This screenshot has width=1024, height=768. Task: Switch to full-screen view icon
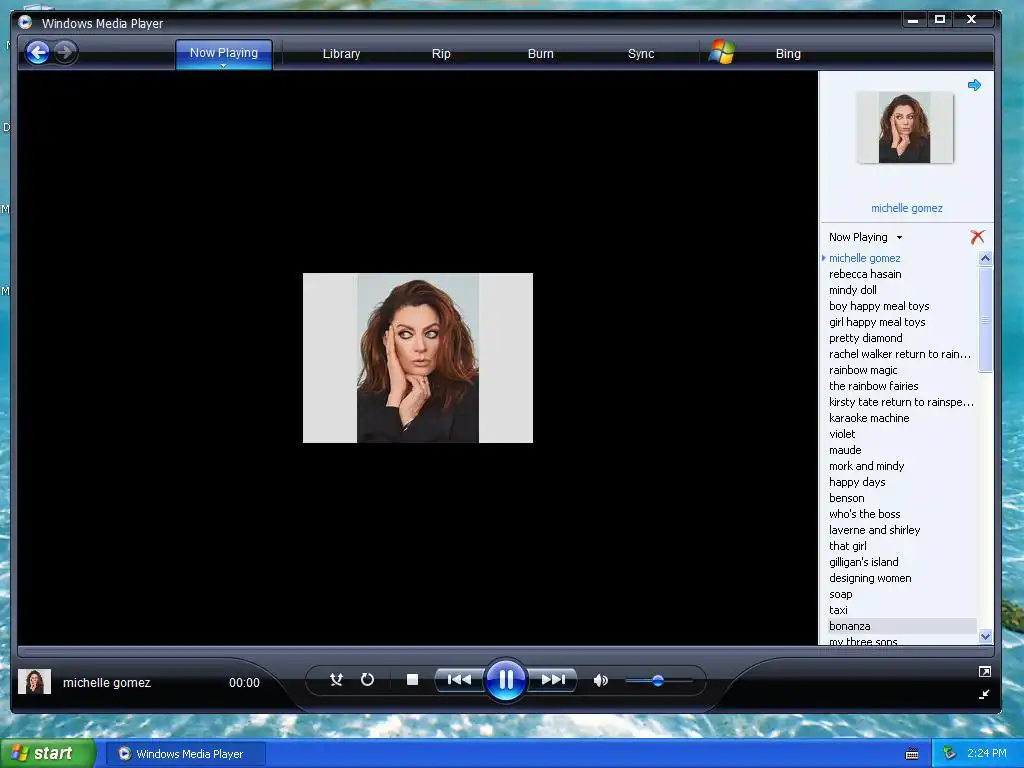[x=985, y=671]
